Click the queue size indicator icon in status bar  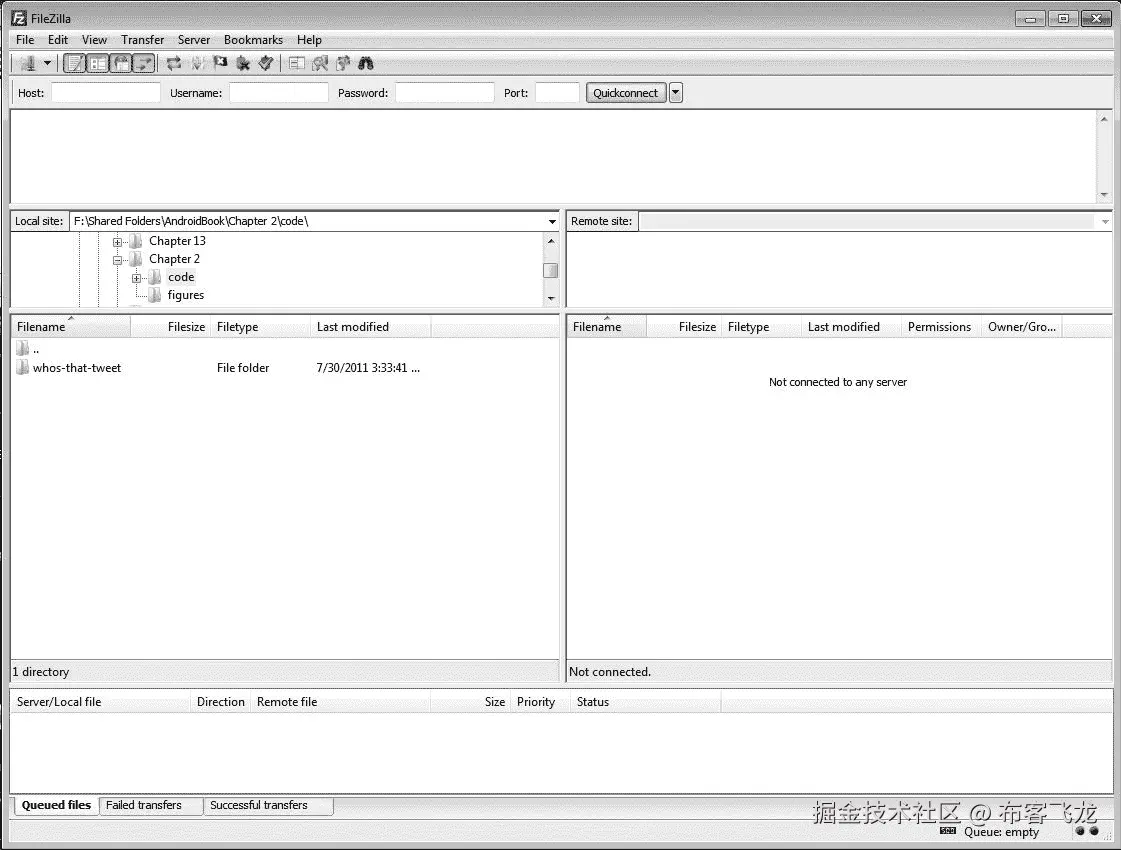(x=948, y=831)
